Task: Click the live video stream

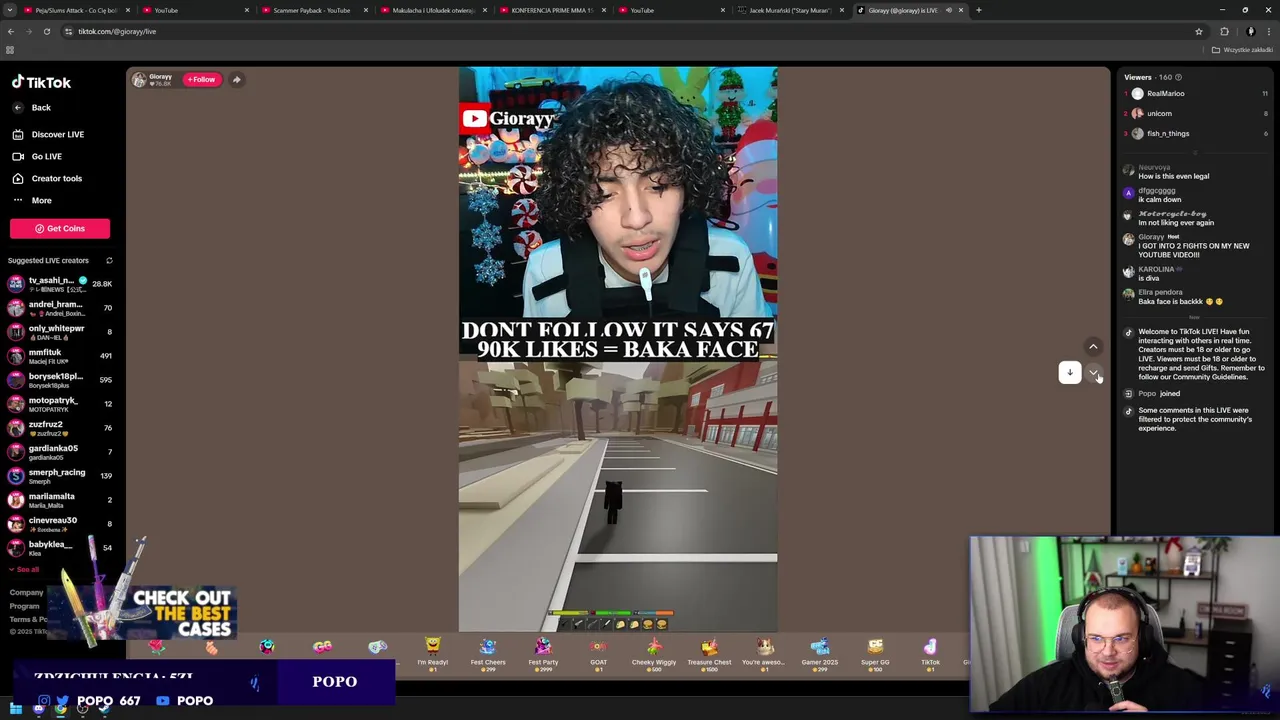Action: click(618, 350)
